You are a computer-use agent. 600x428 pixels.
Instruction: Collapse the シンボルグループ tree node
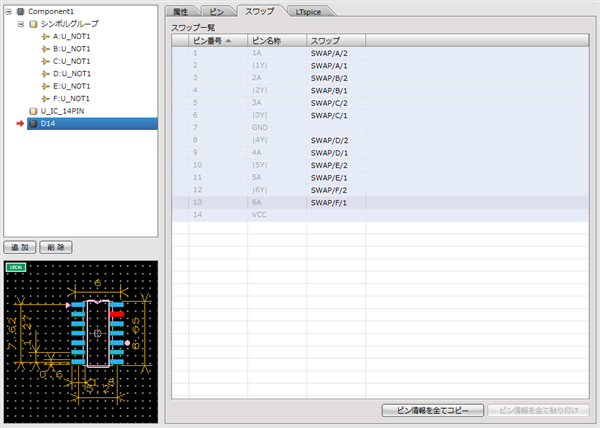click(x=21, y=23)
